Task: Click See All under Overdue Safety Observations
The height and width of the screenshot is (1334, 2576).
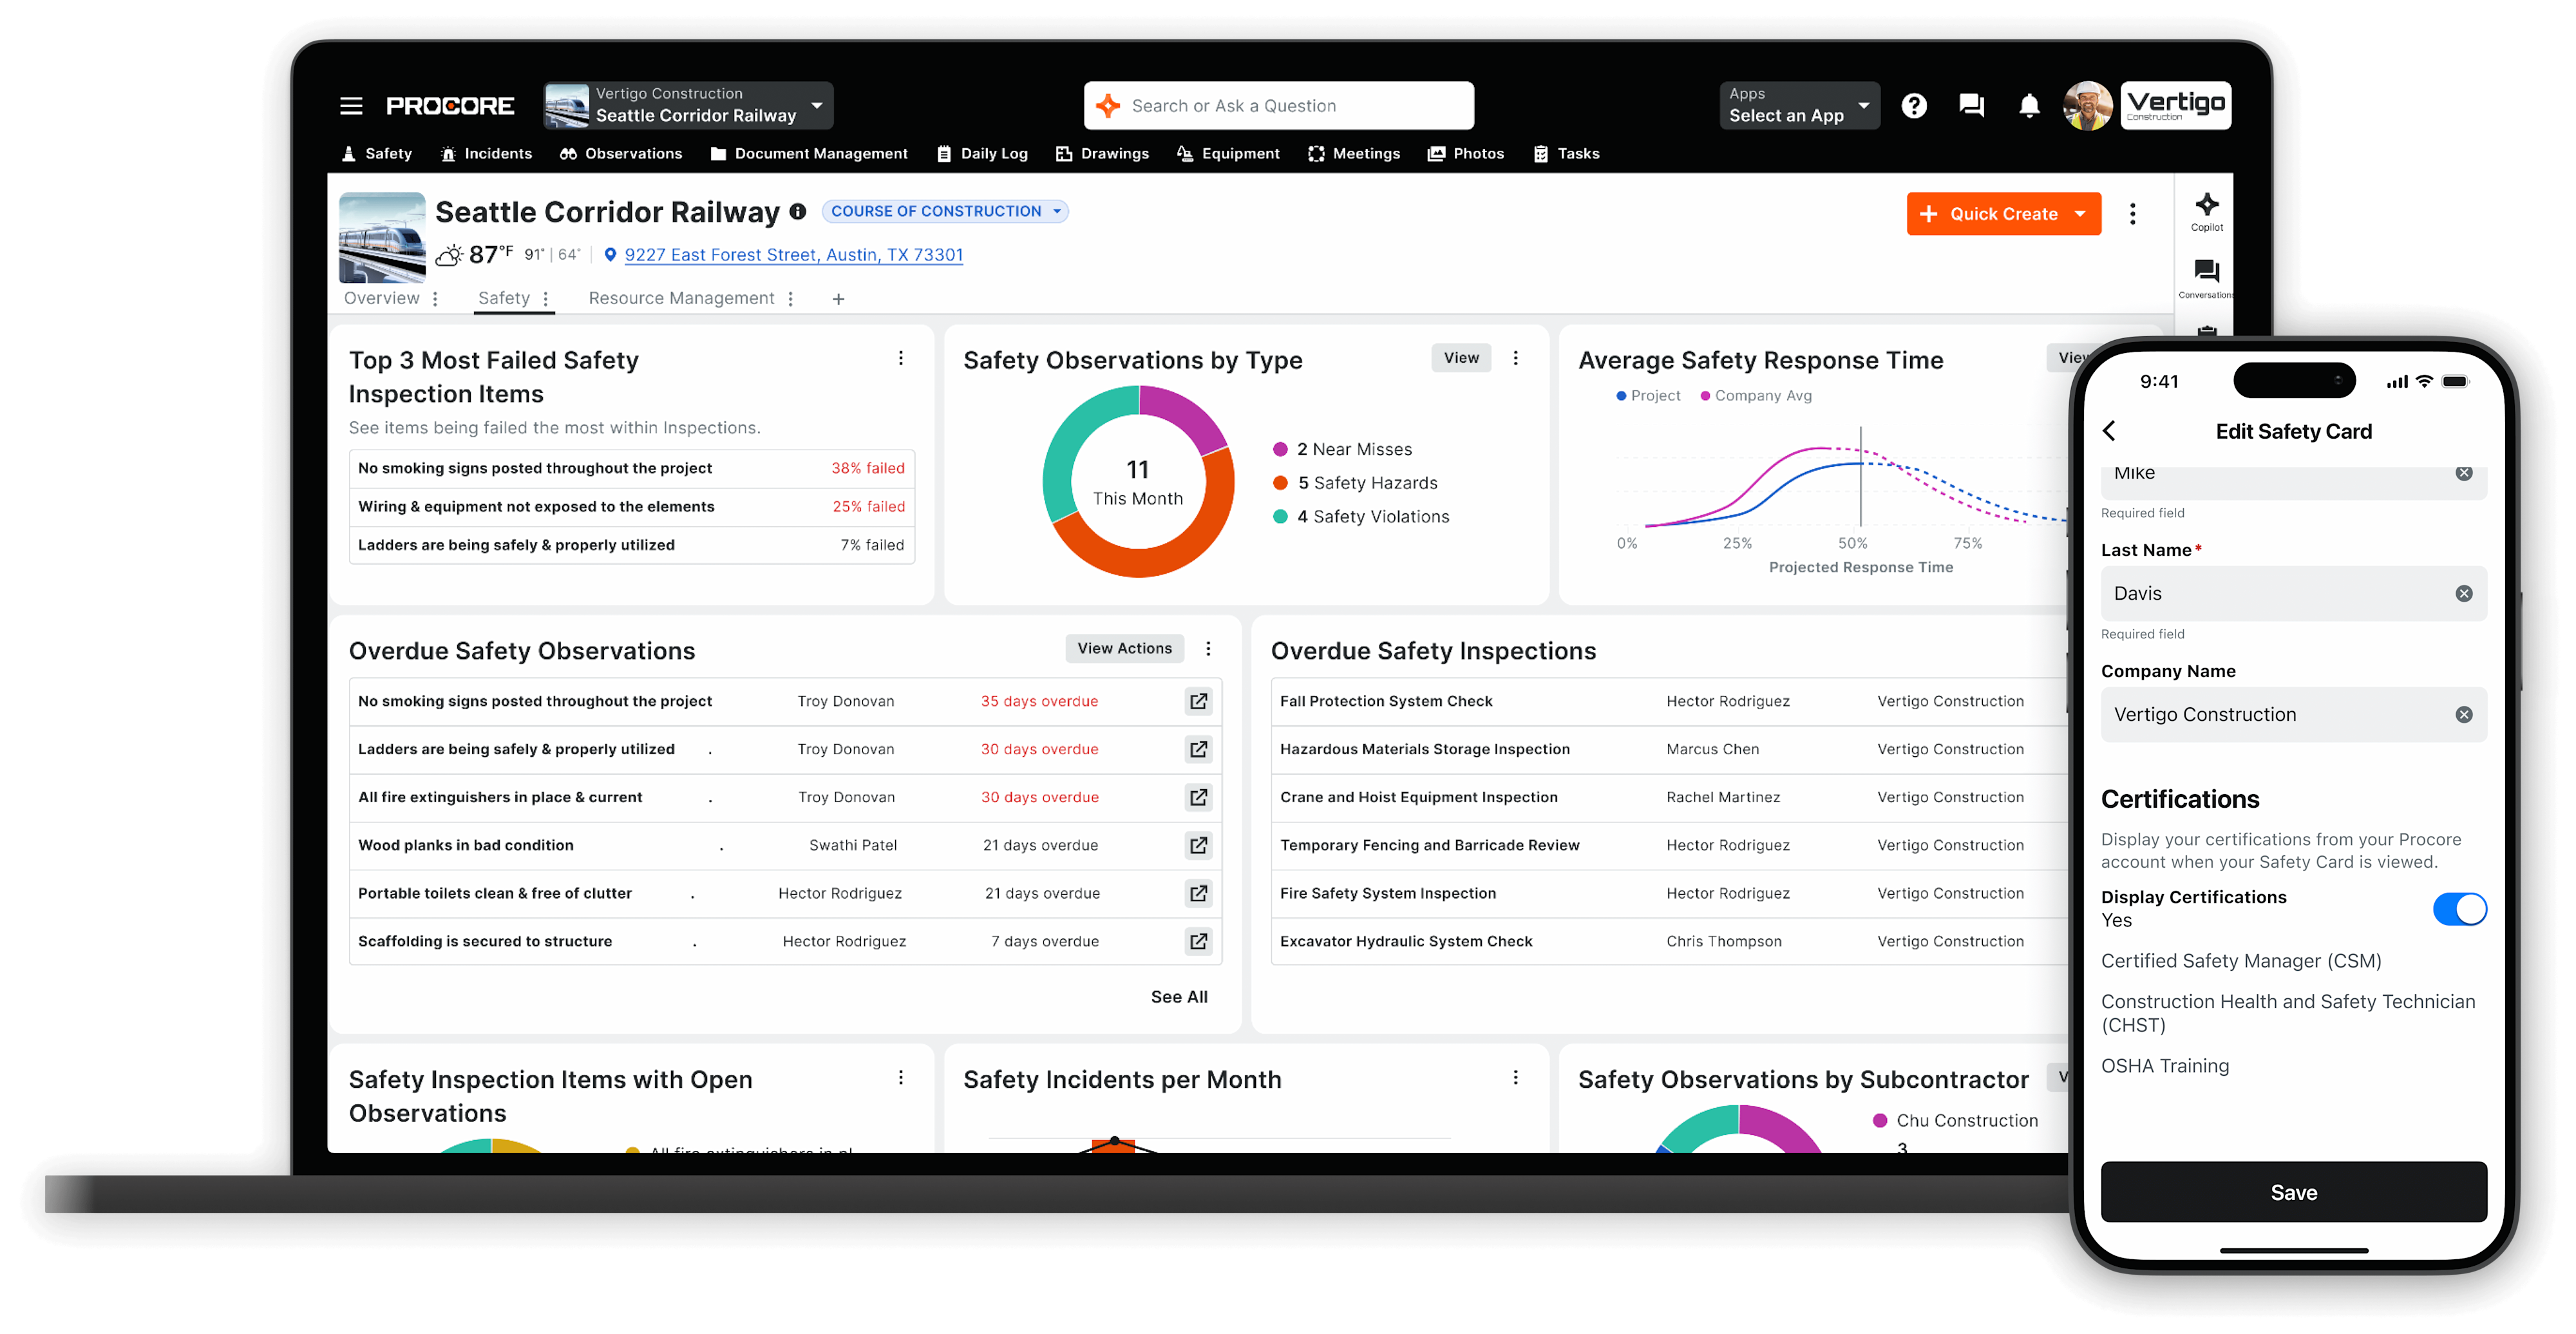Action: point(1179,996)
